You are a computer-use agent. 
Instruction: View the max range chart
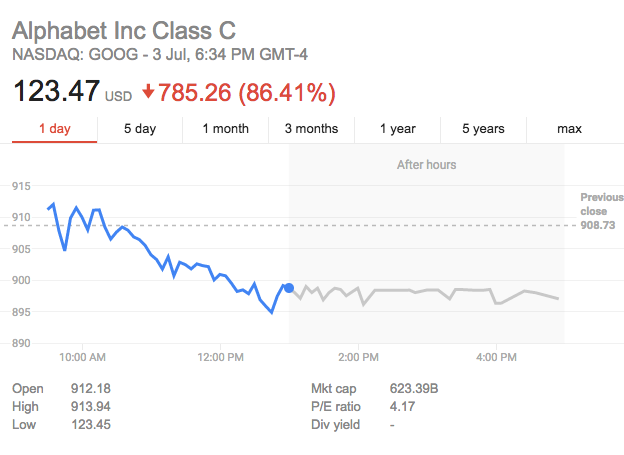569,129
